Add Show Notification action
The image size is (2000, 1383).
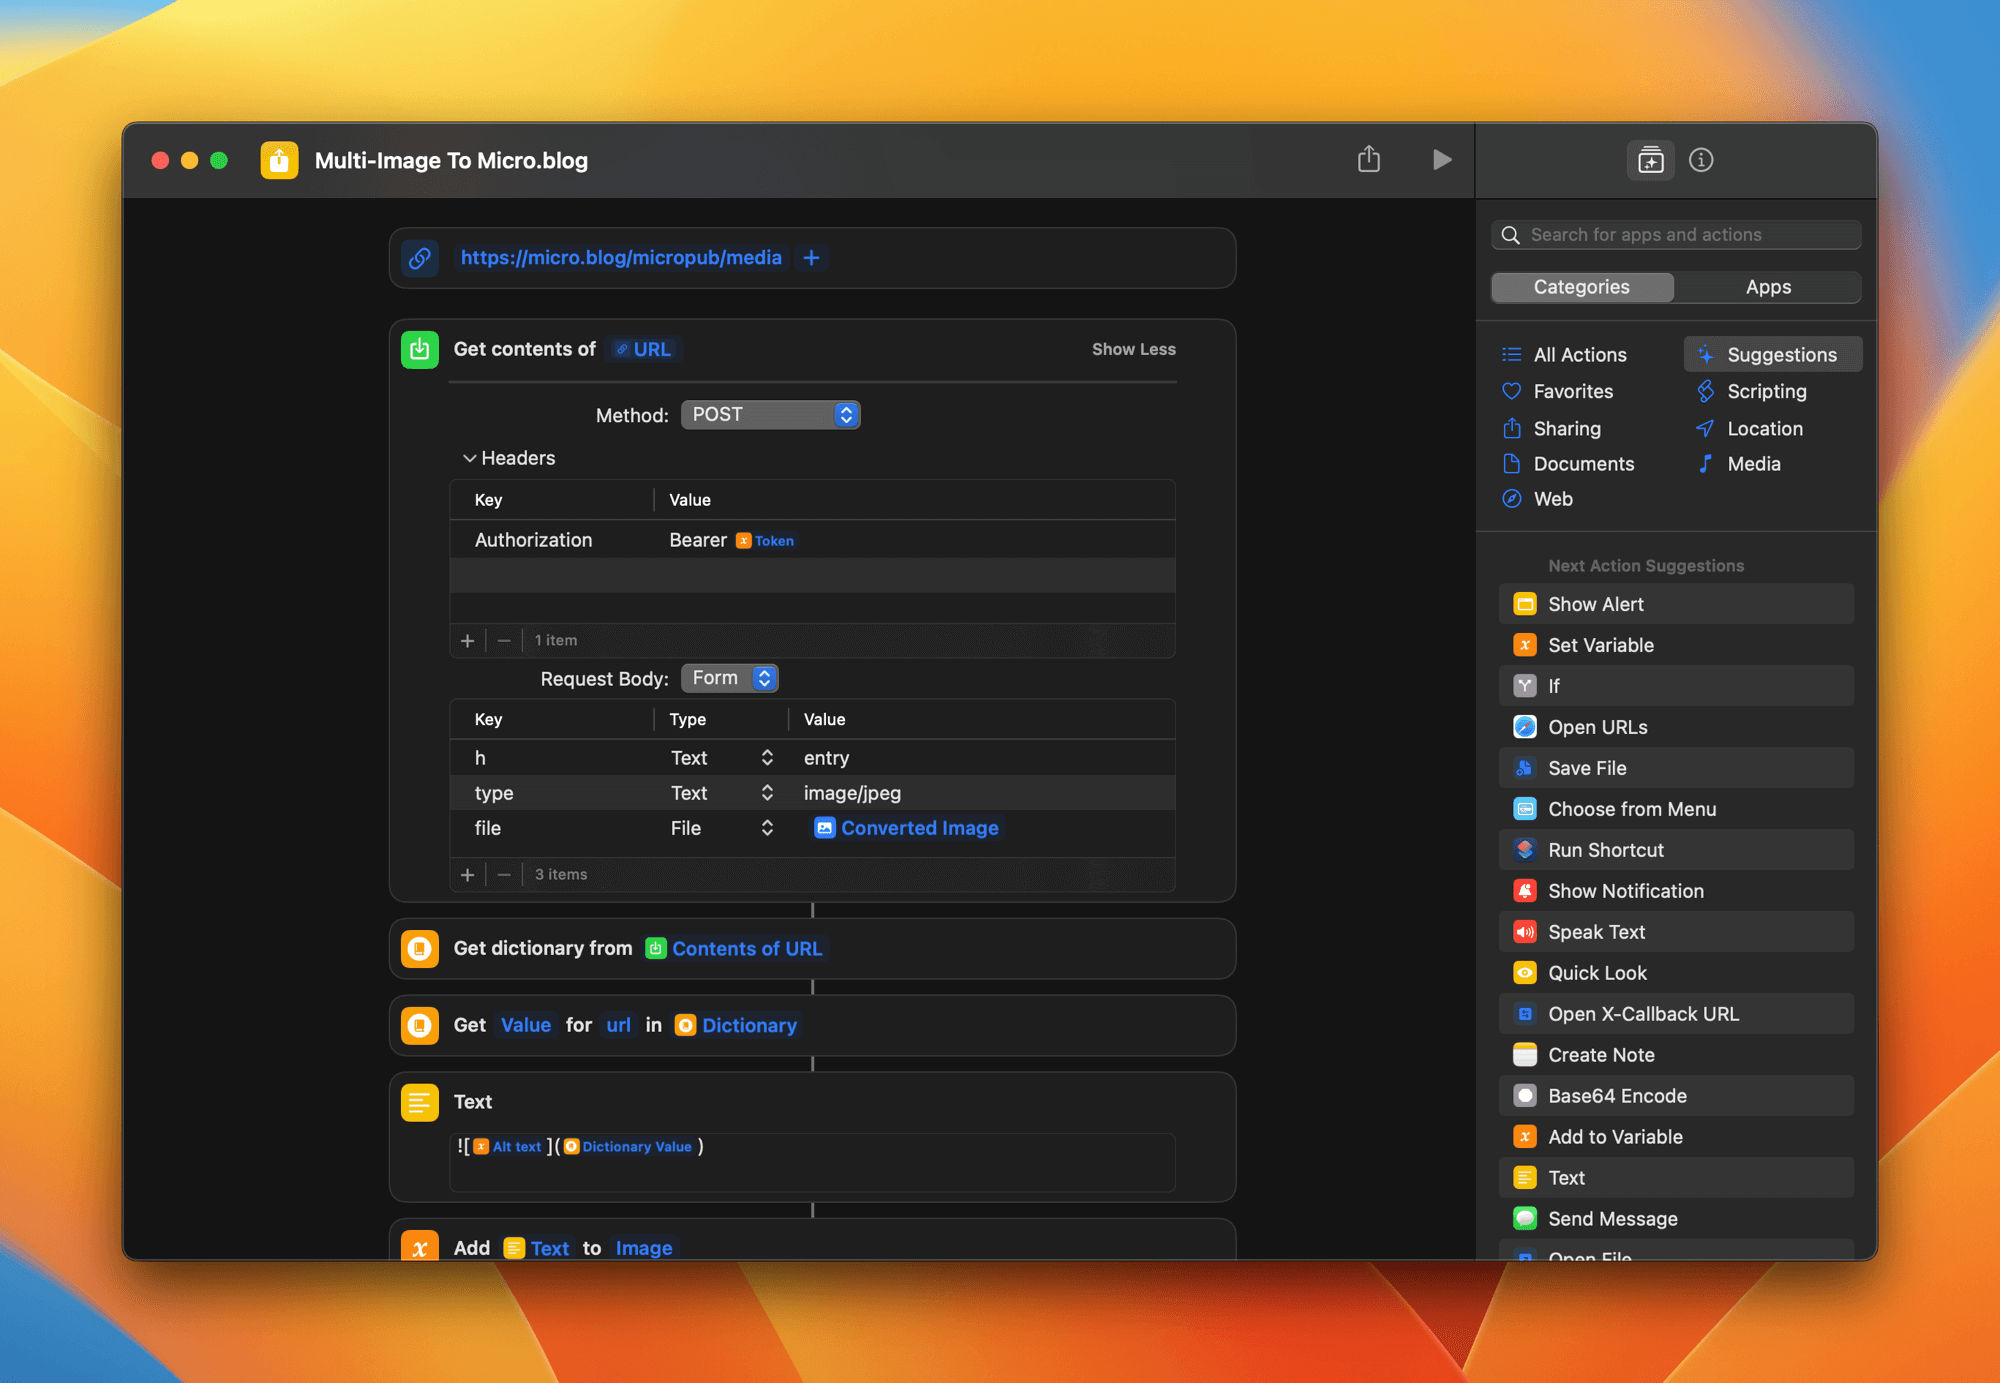coord(1676,891)
